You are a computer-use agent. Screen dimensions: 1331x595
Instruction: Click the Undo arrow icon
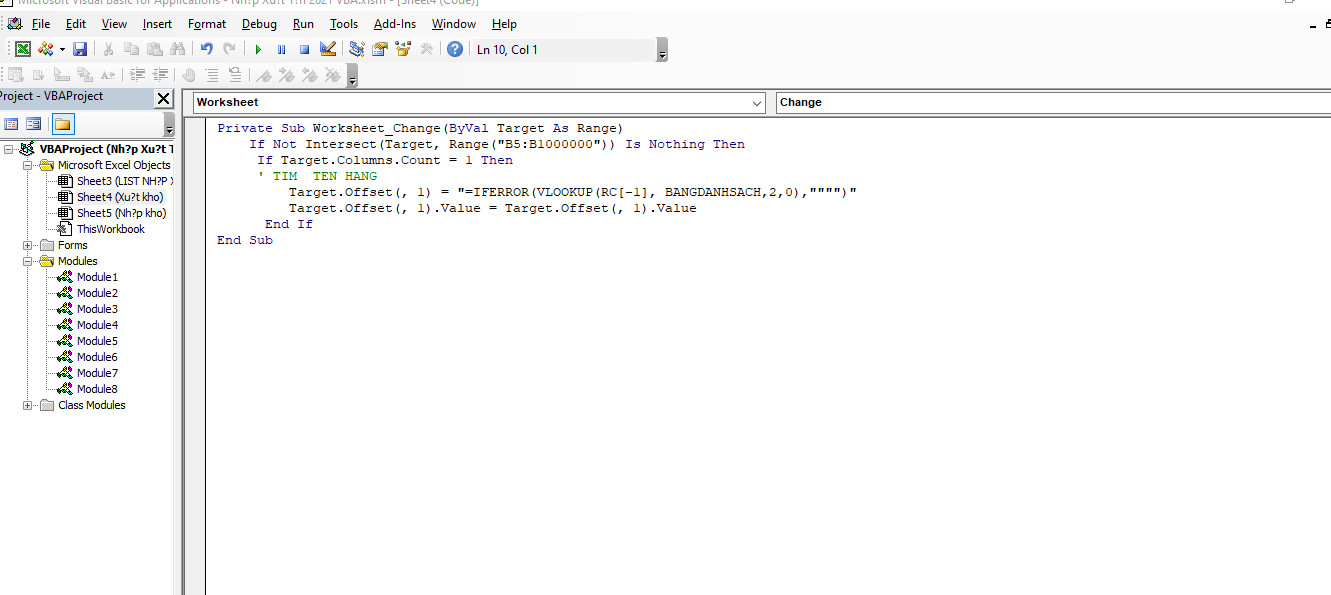click(x=206, y=49)
